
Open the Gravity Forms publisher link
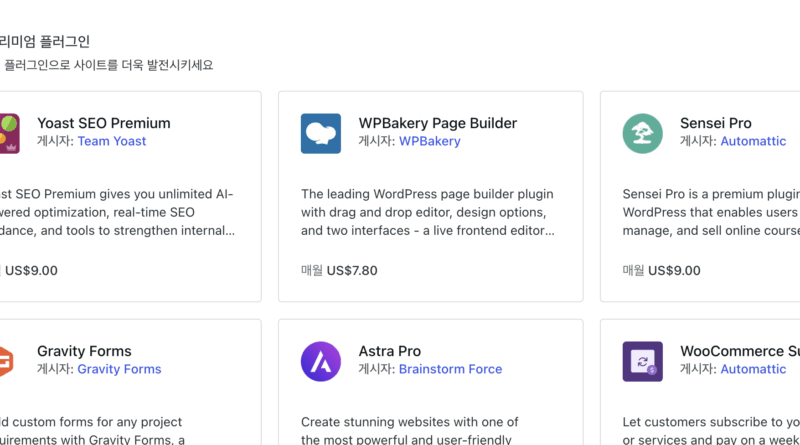pos(119,369)
